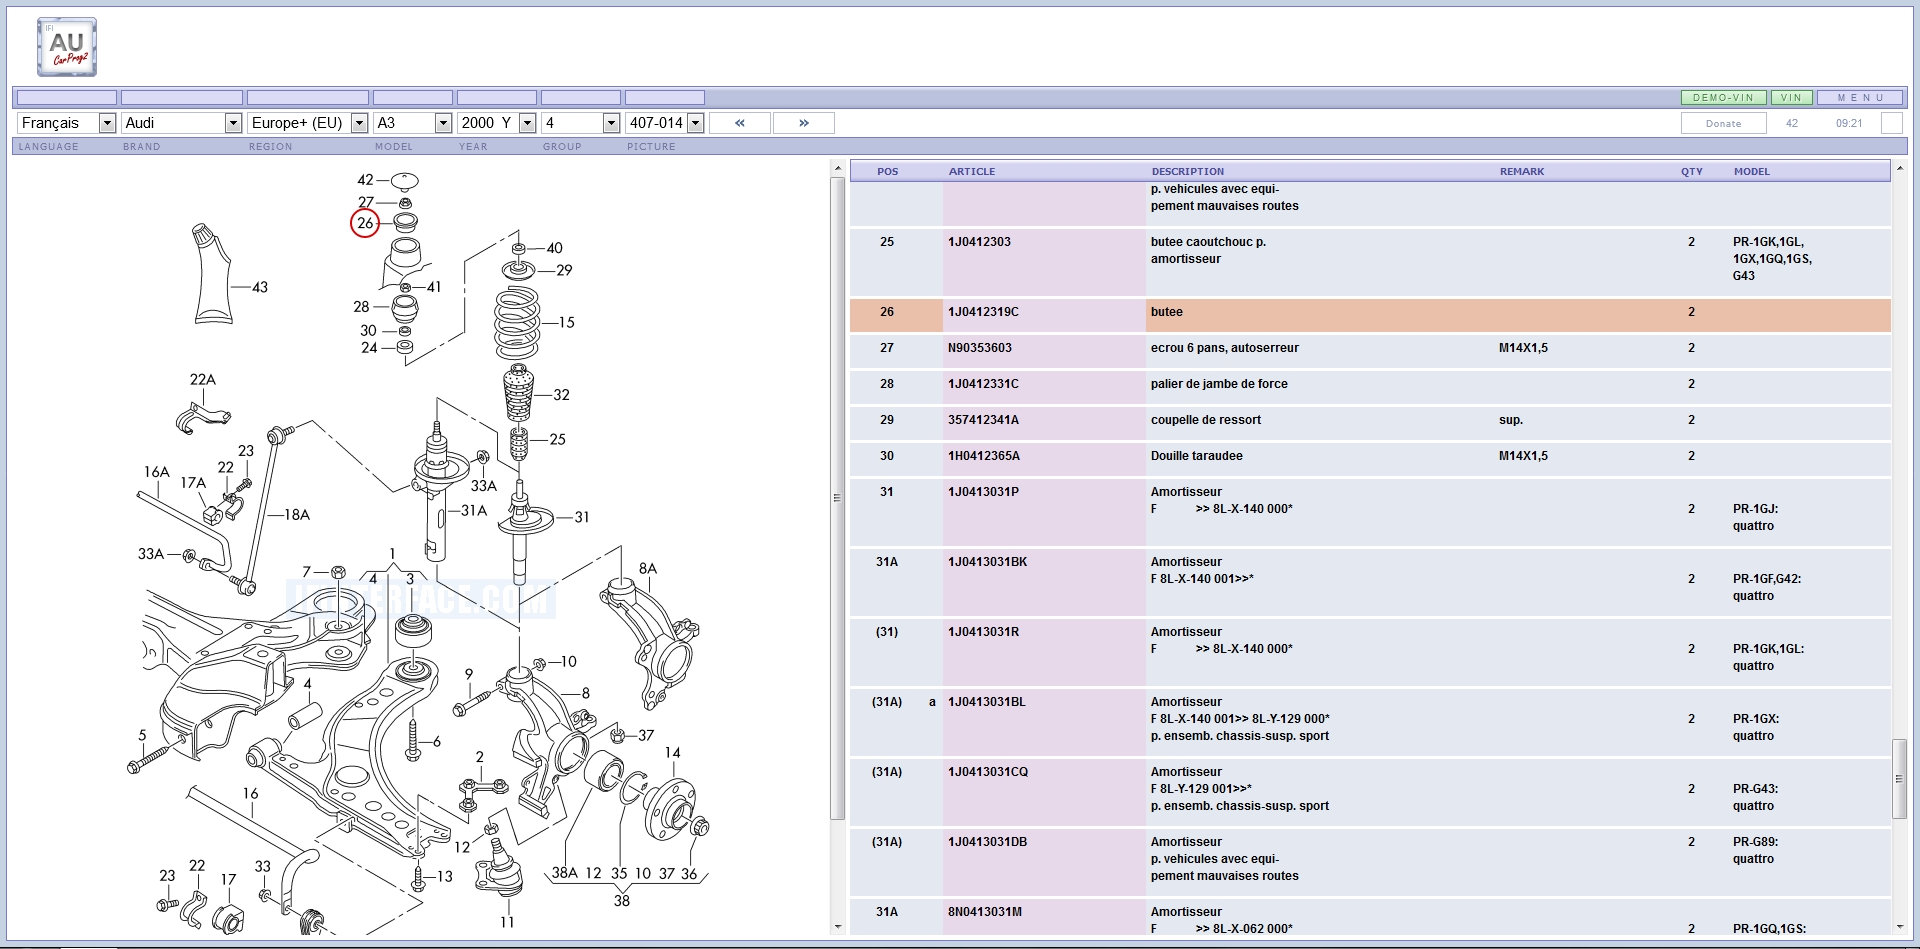Go to previous picture with « arrow
1920x949 pixels.
pos(740,123)
